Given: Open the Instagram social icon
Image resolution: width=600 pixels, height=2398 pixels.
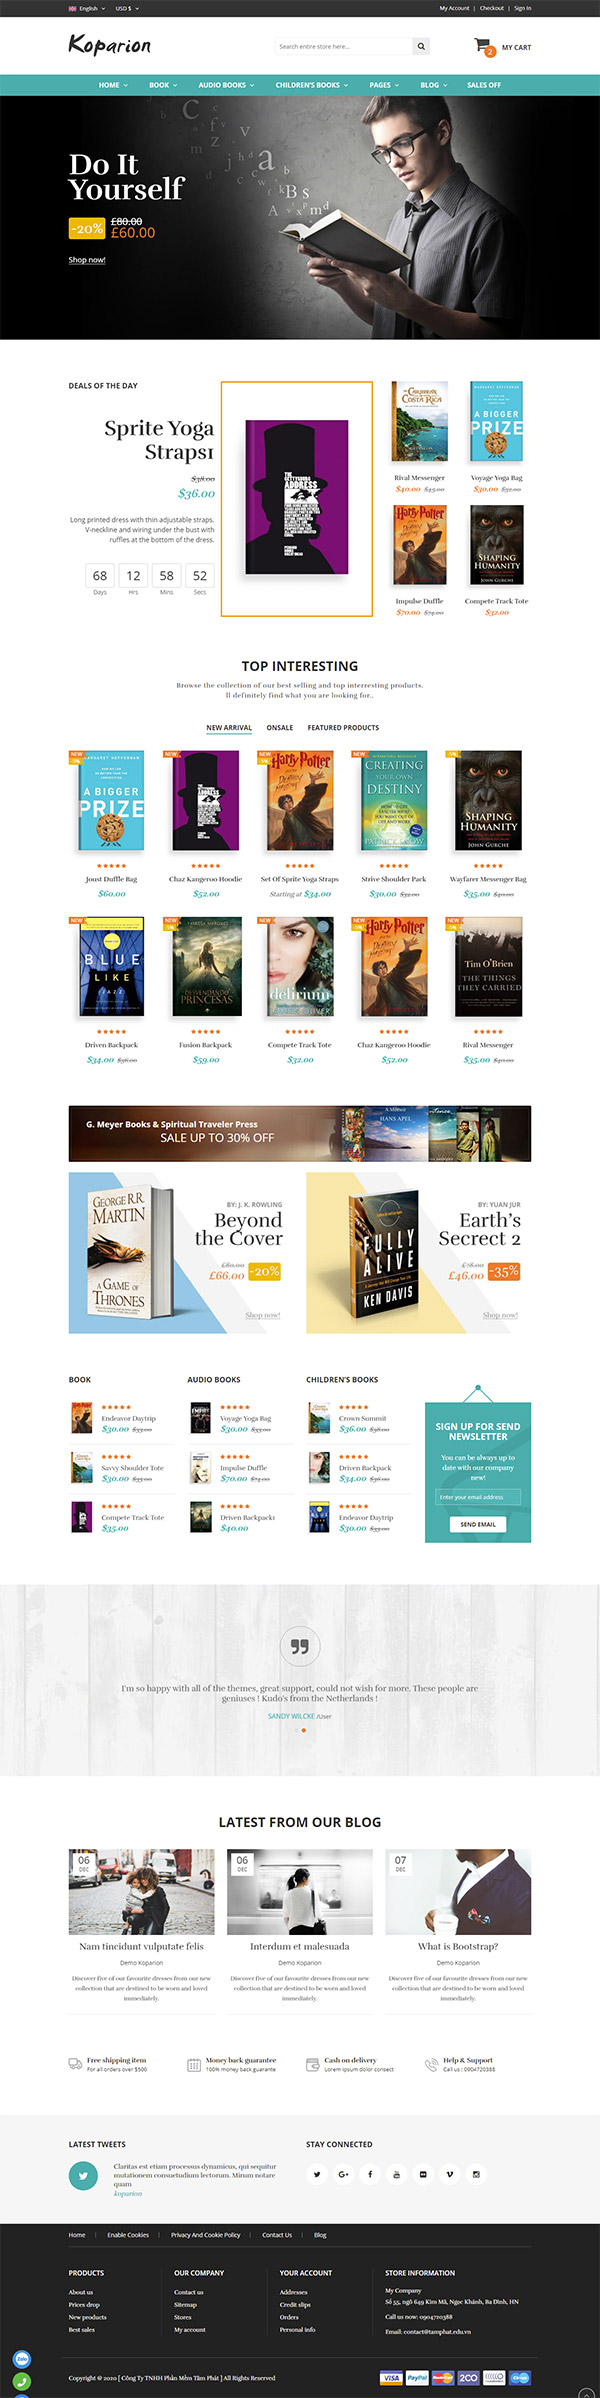Looking at the screenshot, I should 476,2174.
